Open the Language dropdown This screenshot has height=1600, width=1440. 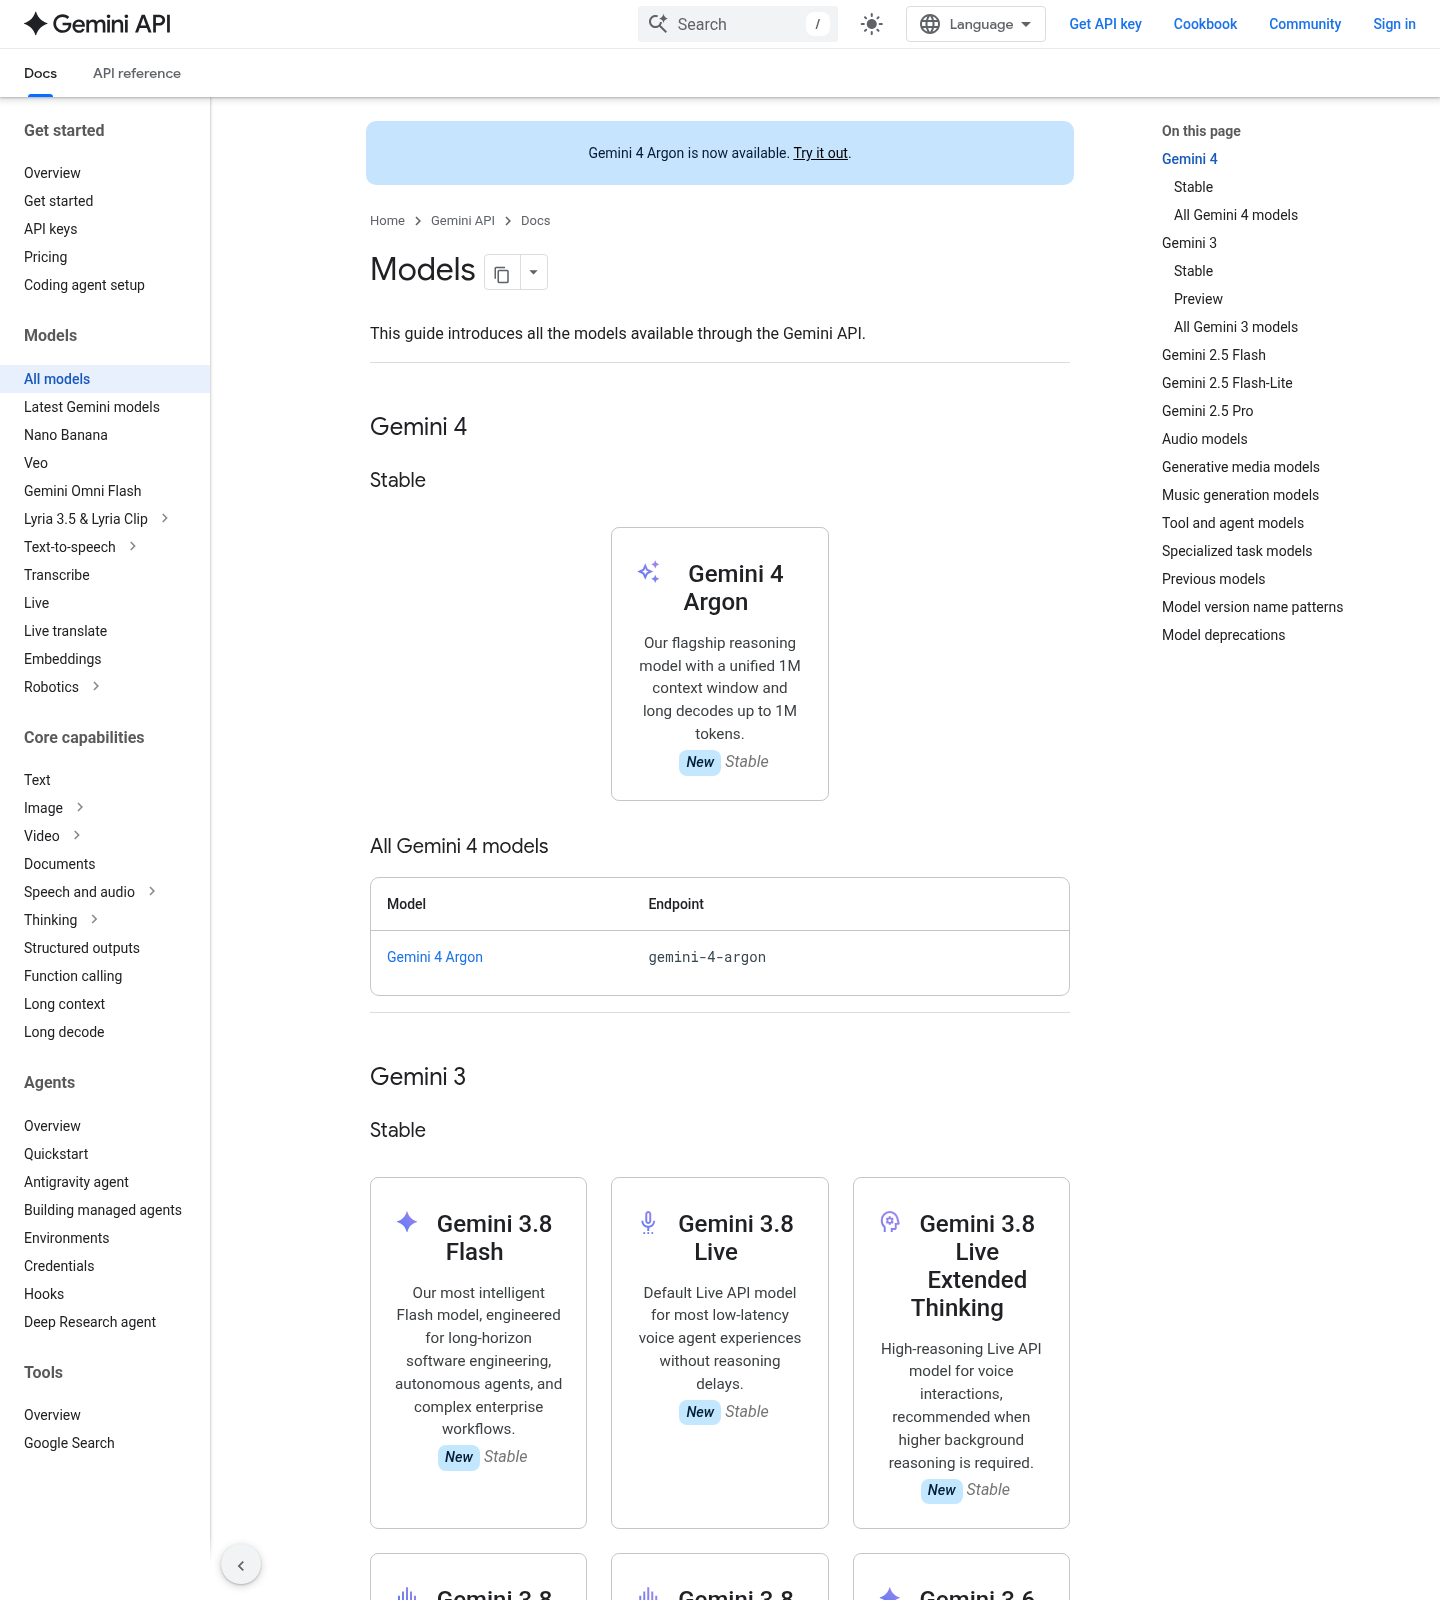coord(976,24)
